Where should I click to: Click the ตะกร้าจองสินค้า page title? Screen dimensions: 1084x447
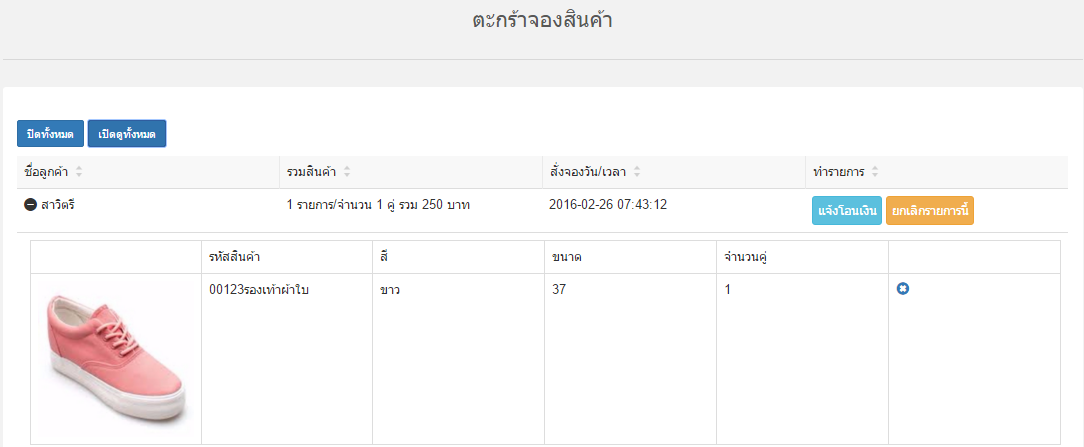(543, 21)
